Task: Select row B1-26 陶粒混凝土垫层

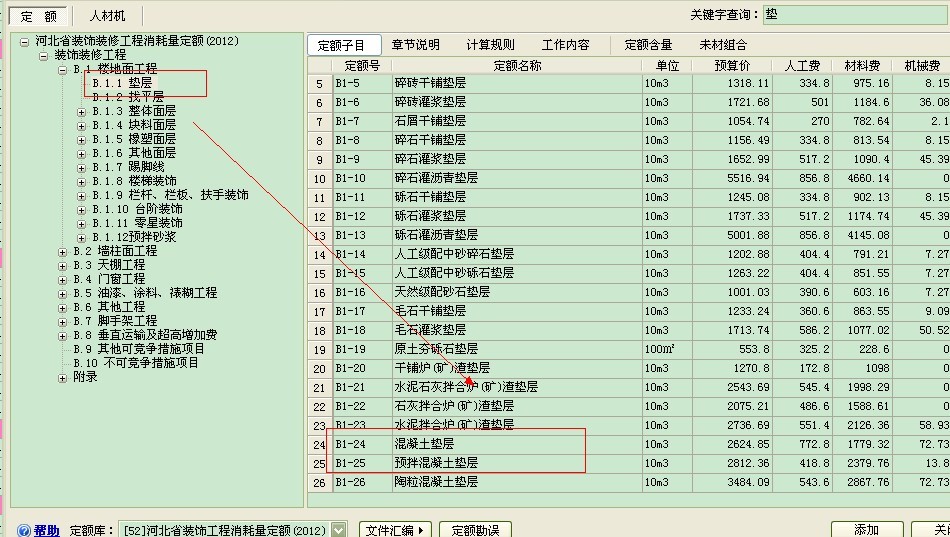Action: click(629, 482)
